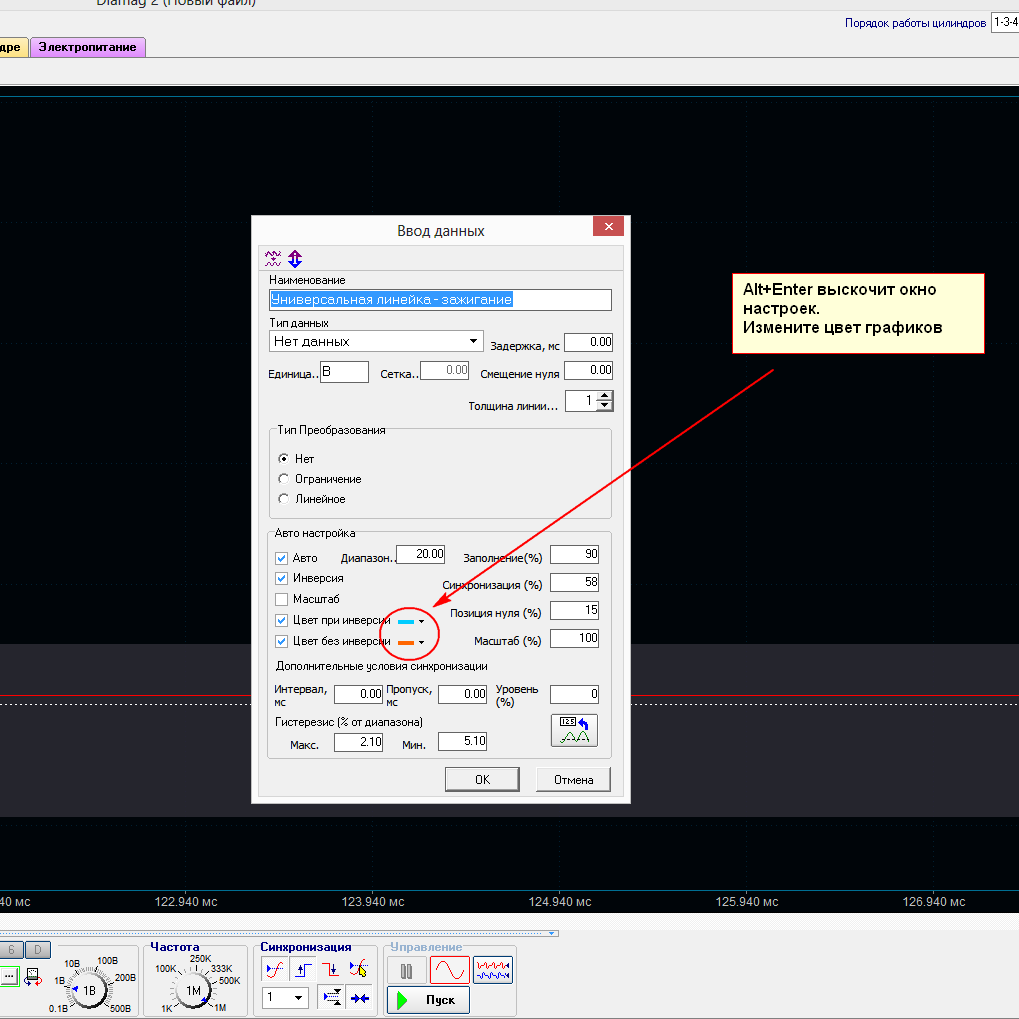Click the Задержка, мс input field

pos(588,342)
